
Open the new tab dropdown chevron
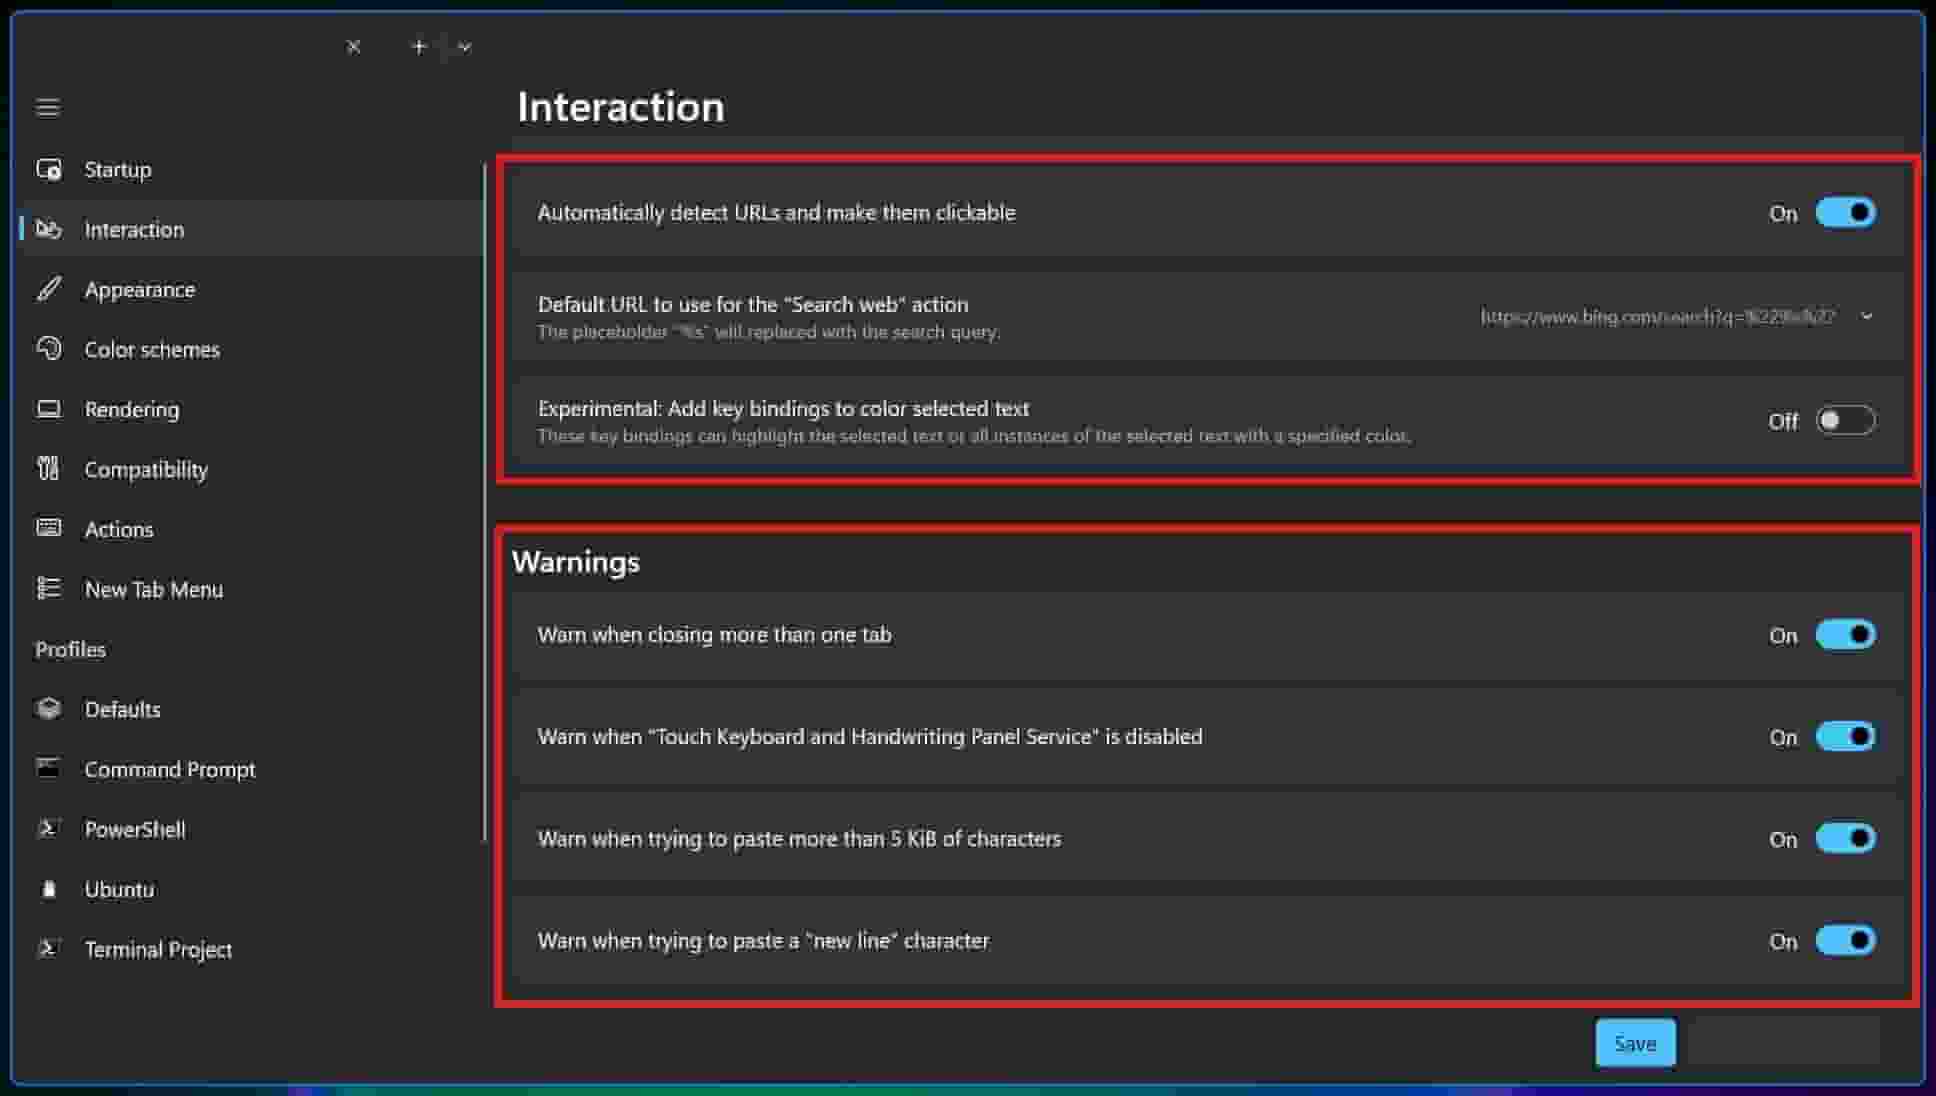tap(464, 47)
